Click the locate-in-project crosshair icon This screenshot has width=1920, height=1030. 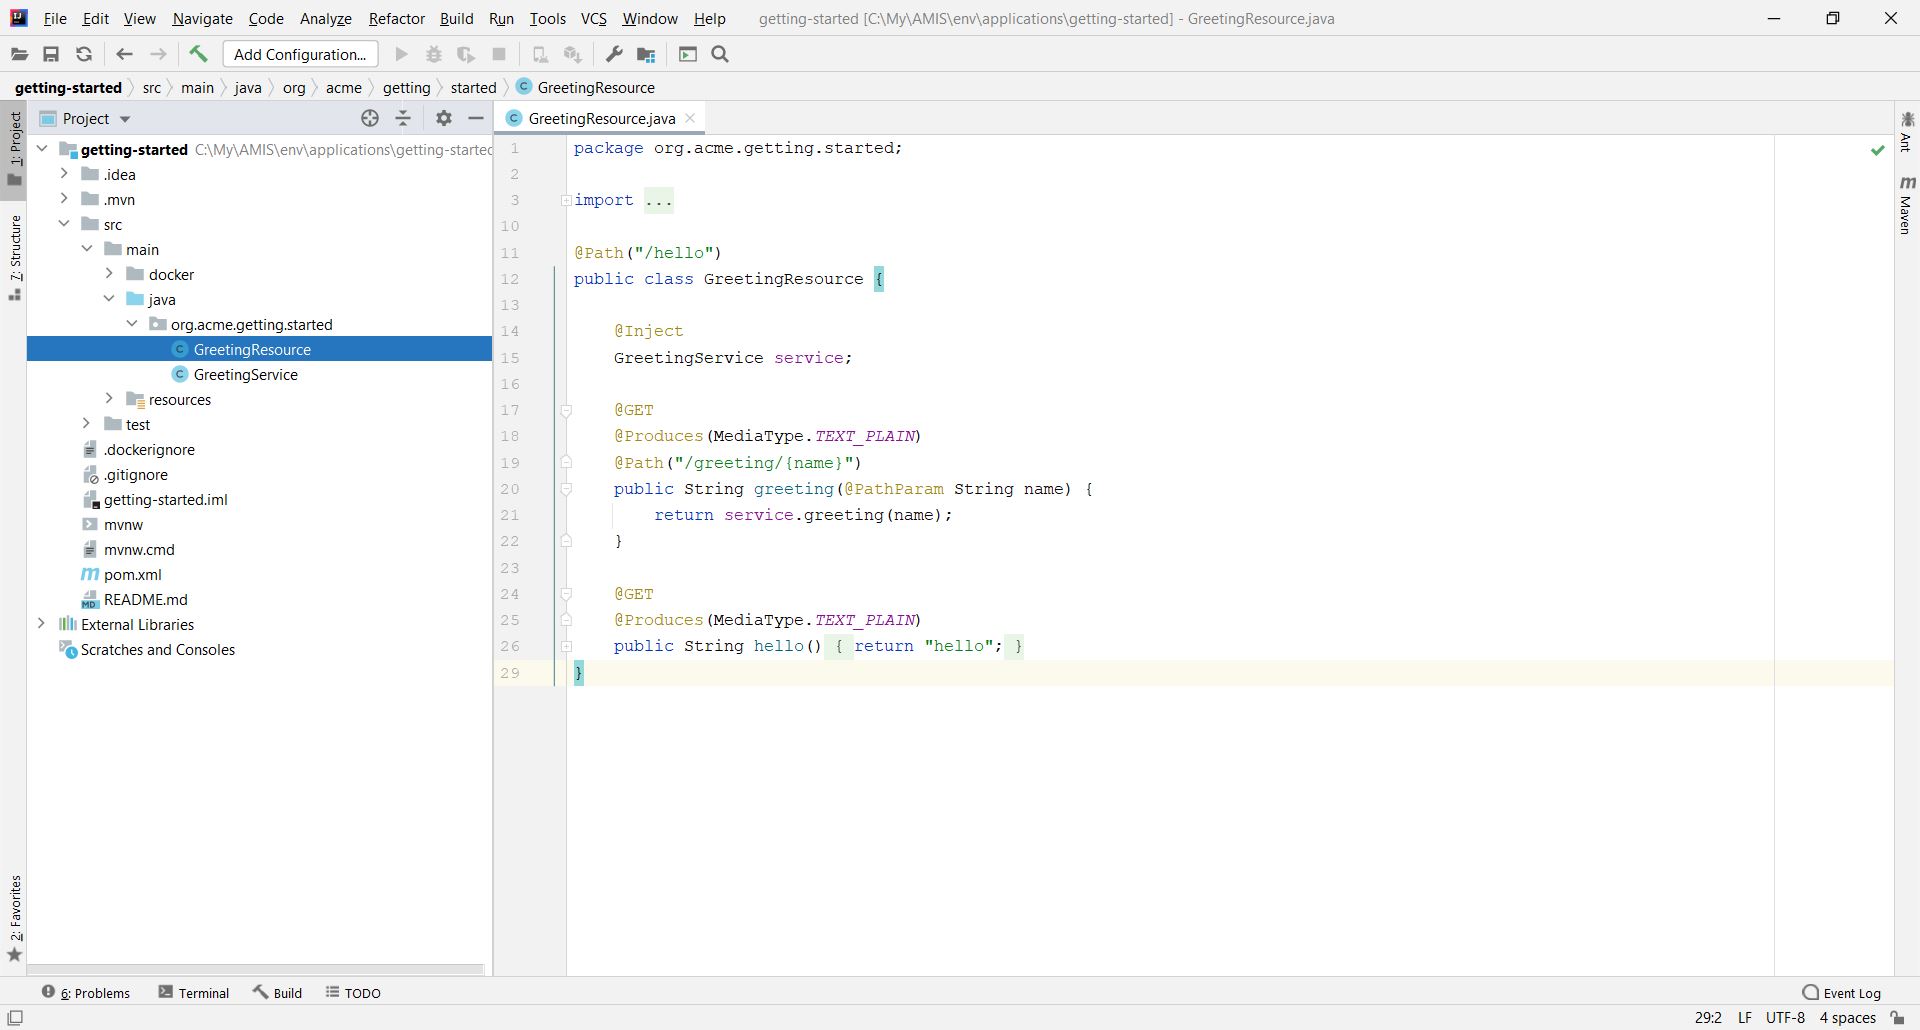tap(370, 118)
